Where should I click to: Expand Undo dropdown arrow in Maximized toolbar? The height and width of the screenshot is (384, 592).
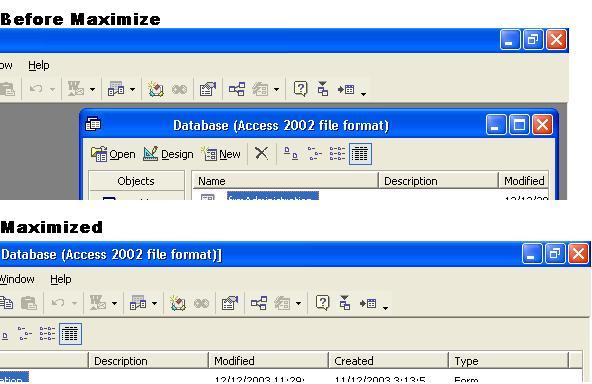74,303
